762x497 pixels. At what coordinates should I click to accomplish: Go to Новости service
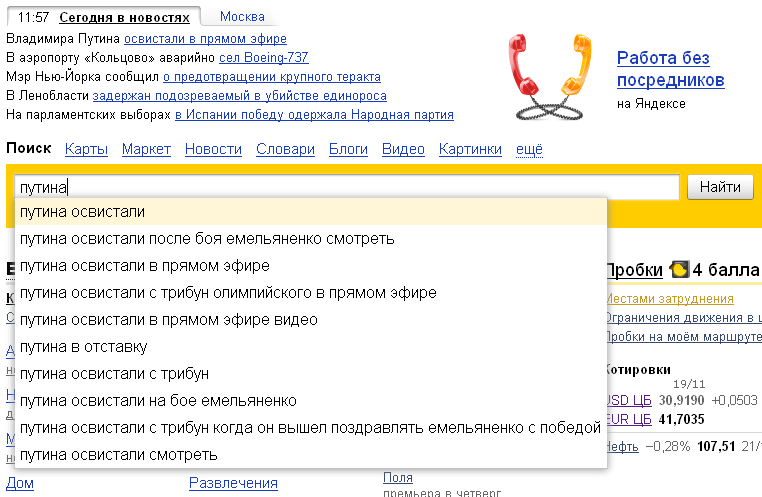pos(213,149)
